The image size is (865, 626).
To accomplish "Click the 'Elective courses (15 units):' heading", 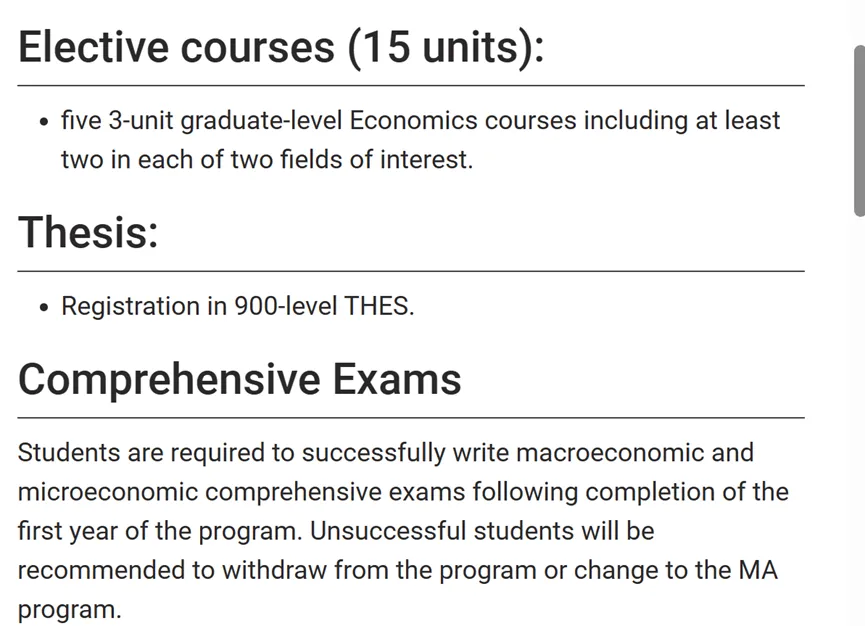I will [281, 47].
